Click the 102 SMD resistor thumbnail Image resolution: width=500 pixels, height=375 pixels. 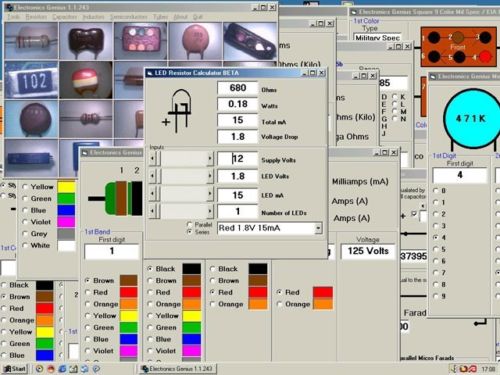pos(31,80)
